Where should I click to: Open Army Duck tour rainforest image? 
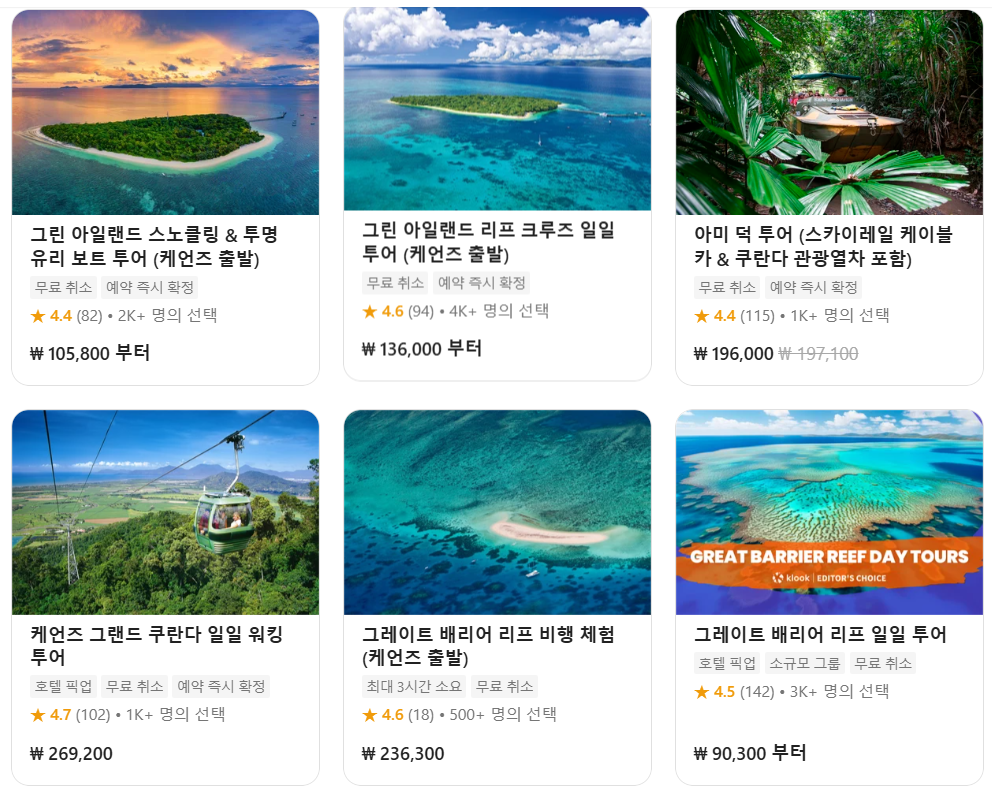click(x=829, y=112)
